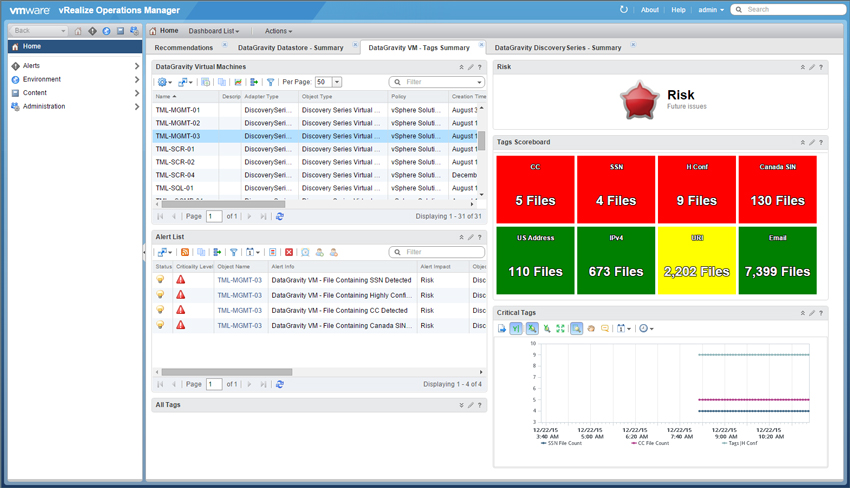Viewport: 850px width, 488px height.
Task: Sort by the Name column header
Action: 185,97
